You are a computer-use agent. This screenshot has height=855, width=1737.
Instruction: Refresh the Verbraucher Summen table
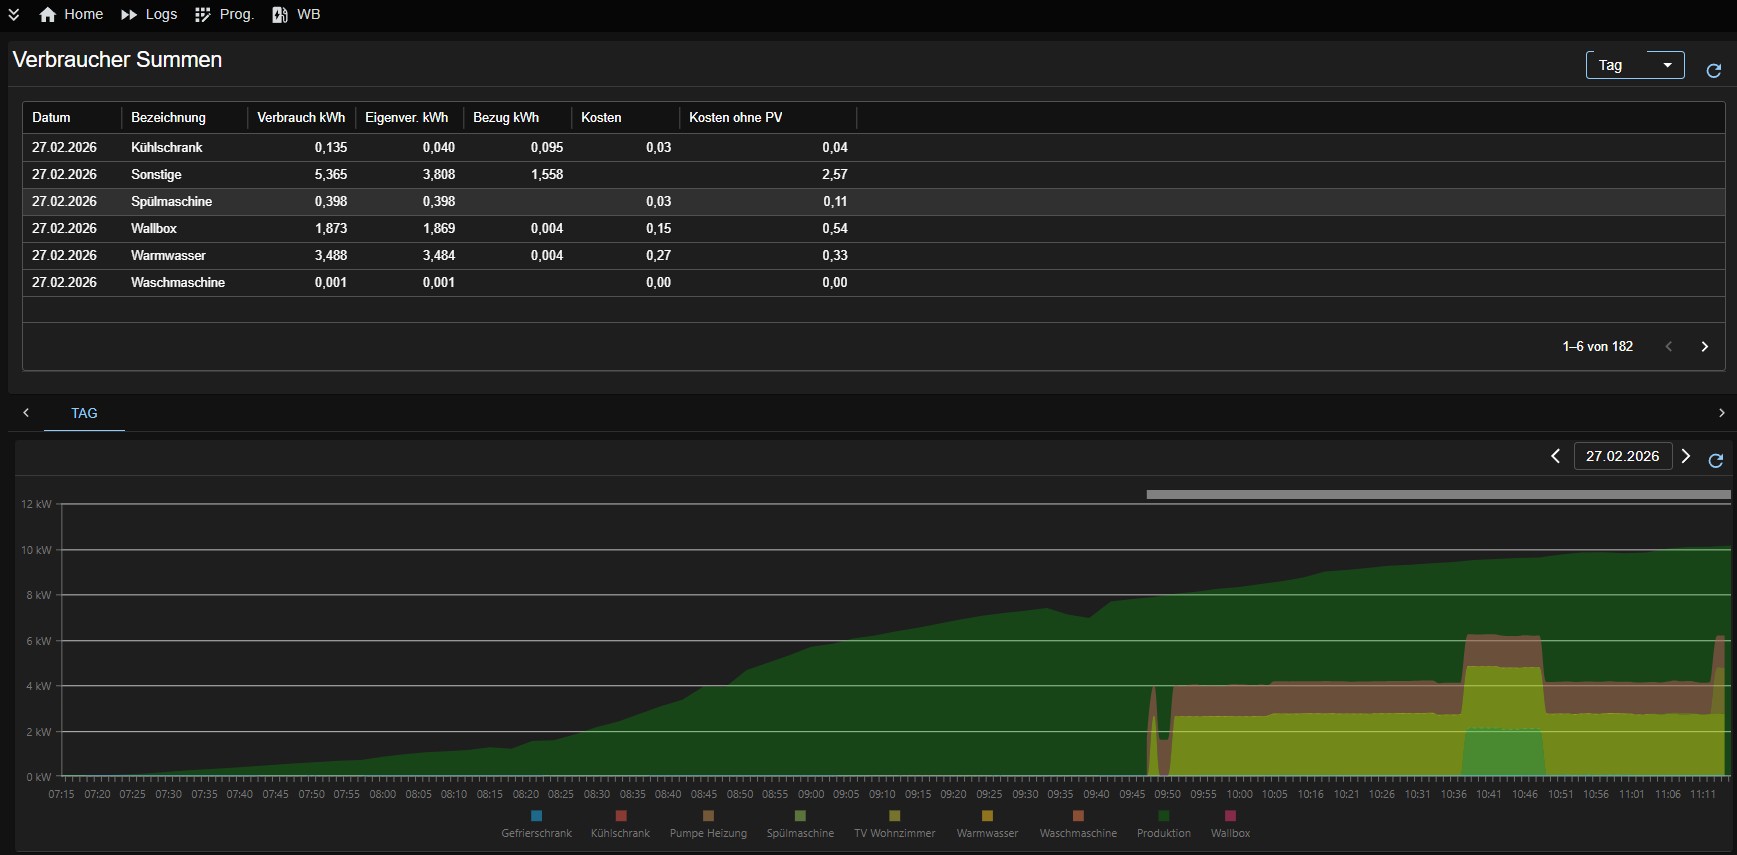pos(1713,70)
